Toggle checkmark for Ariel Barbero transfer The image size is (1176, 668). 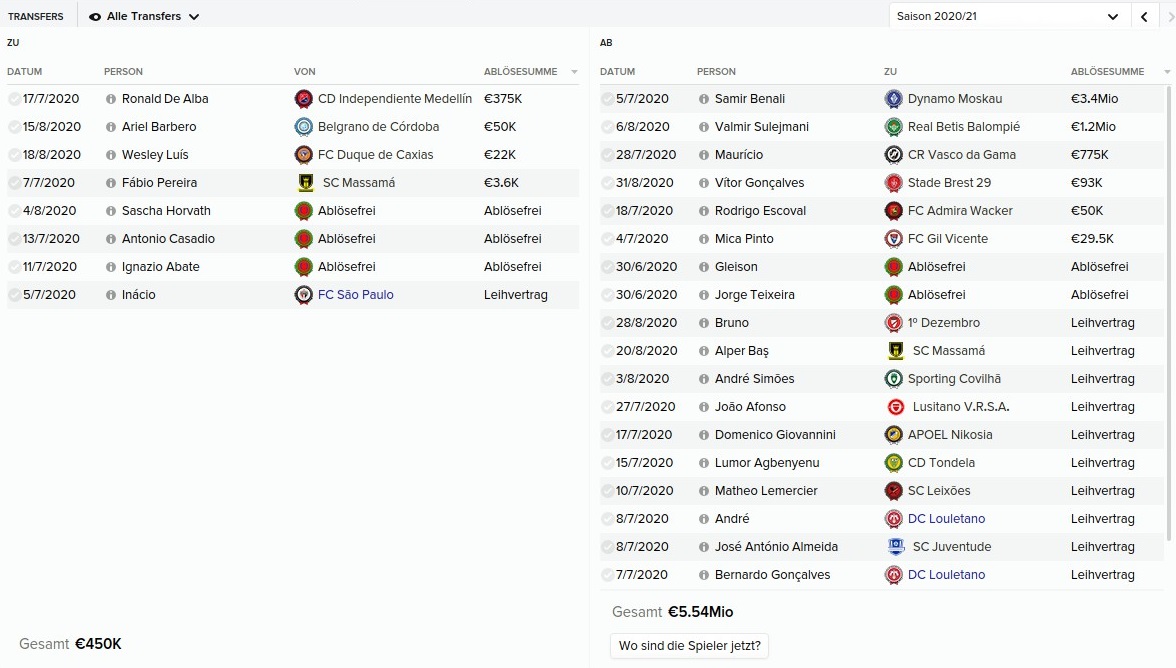[14, 127]
